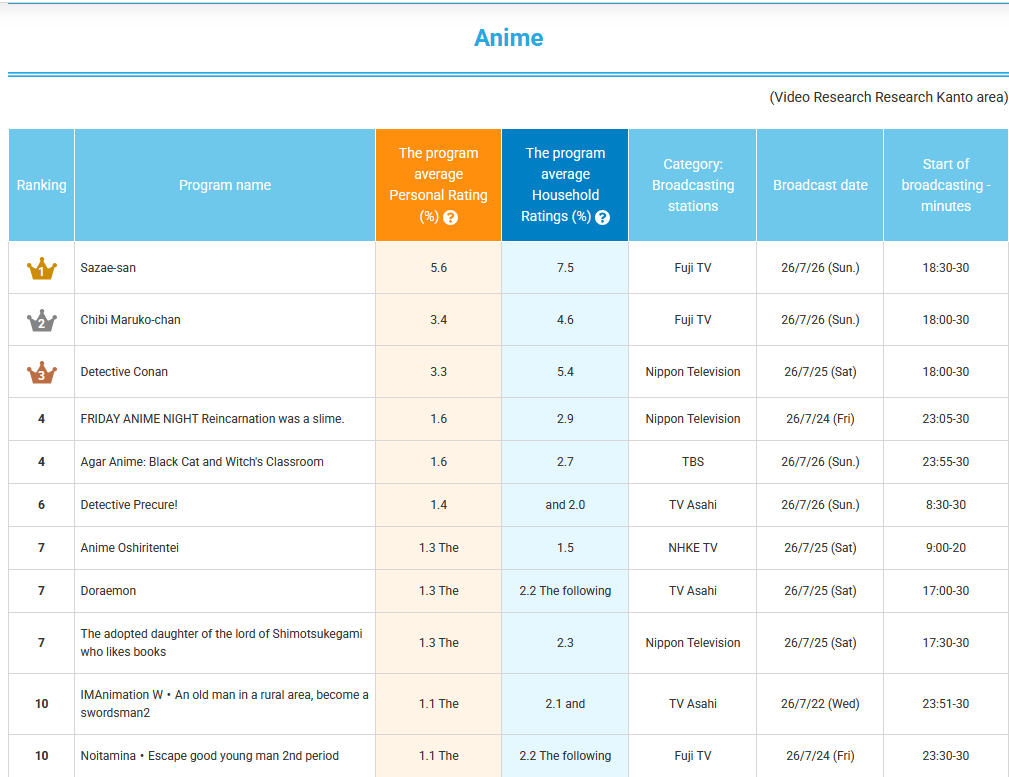Click the Category: Broadcasting stations header
This screenshot has height=777, width=1009.
692,185
